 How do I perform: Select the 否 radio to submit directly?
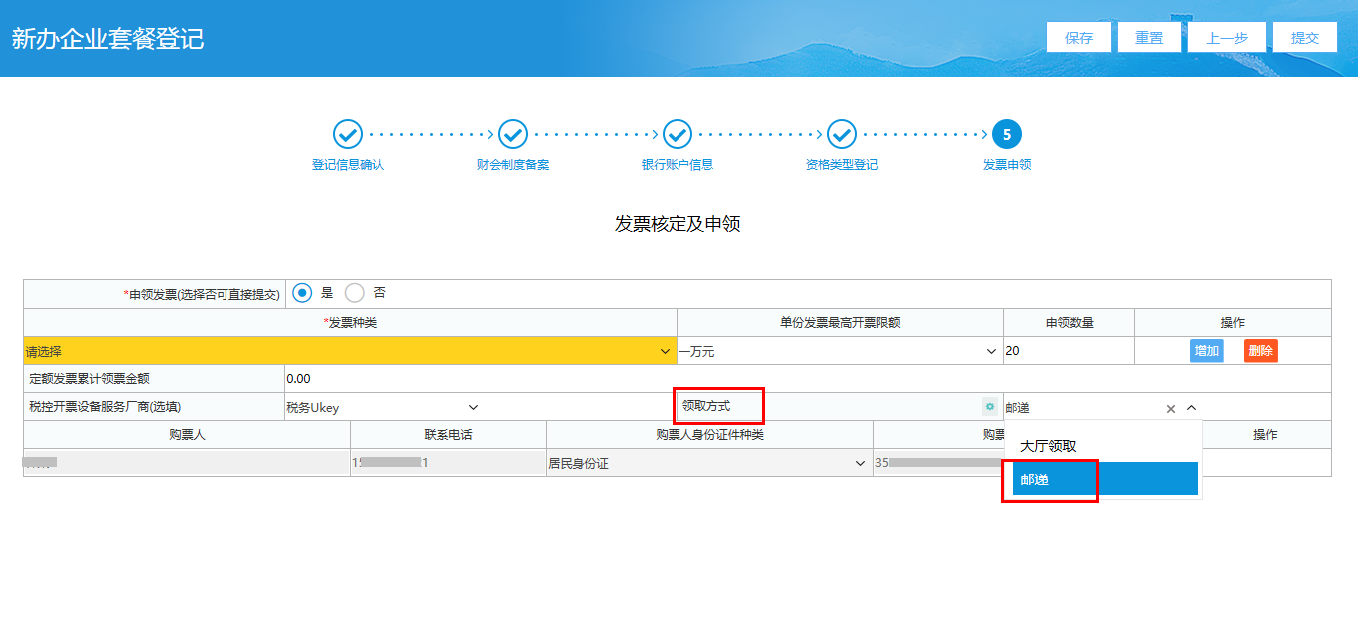(354, 291)
